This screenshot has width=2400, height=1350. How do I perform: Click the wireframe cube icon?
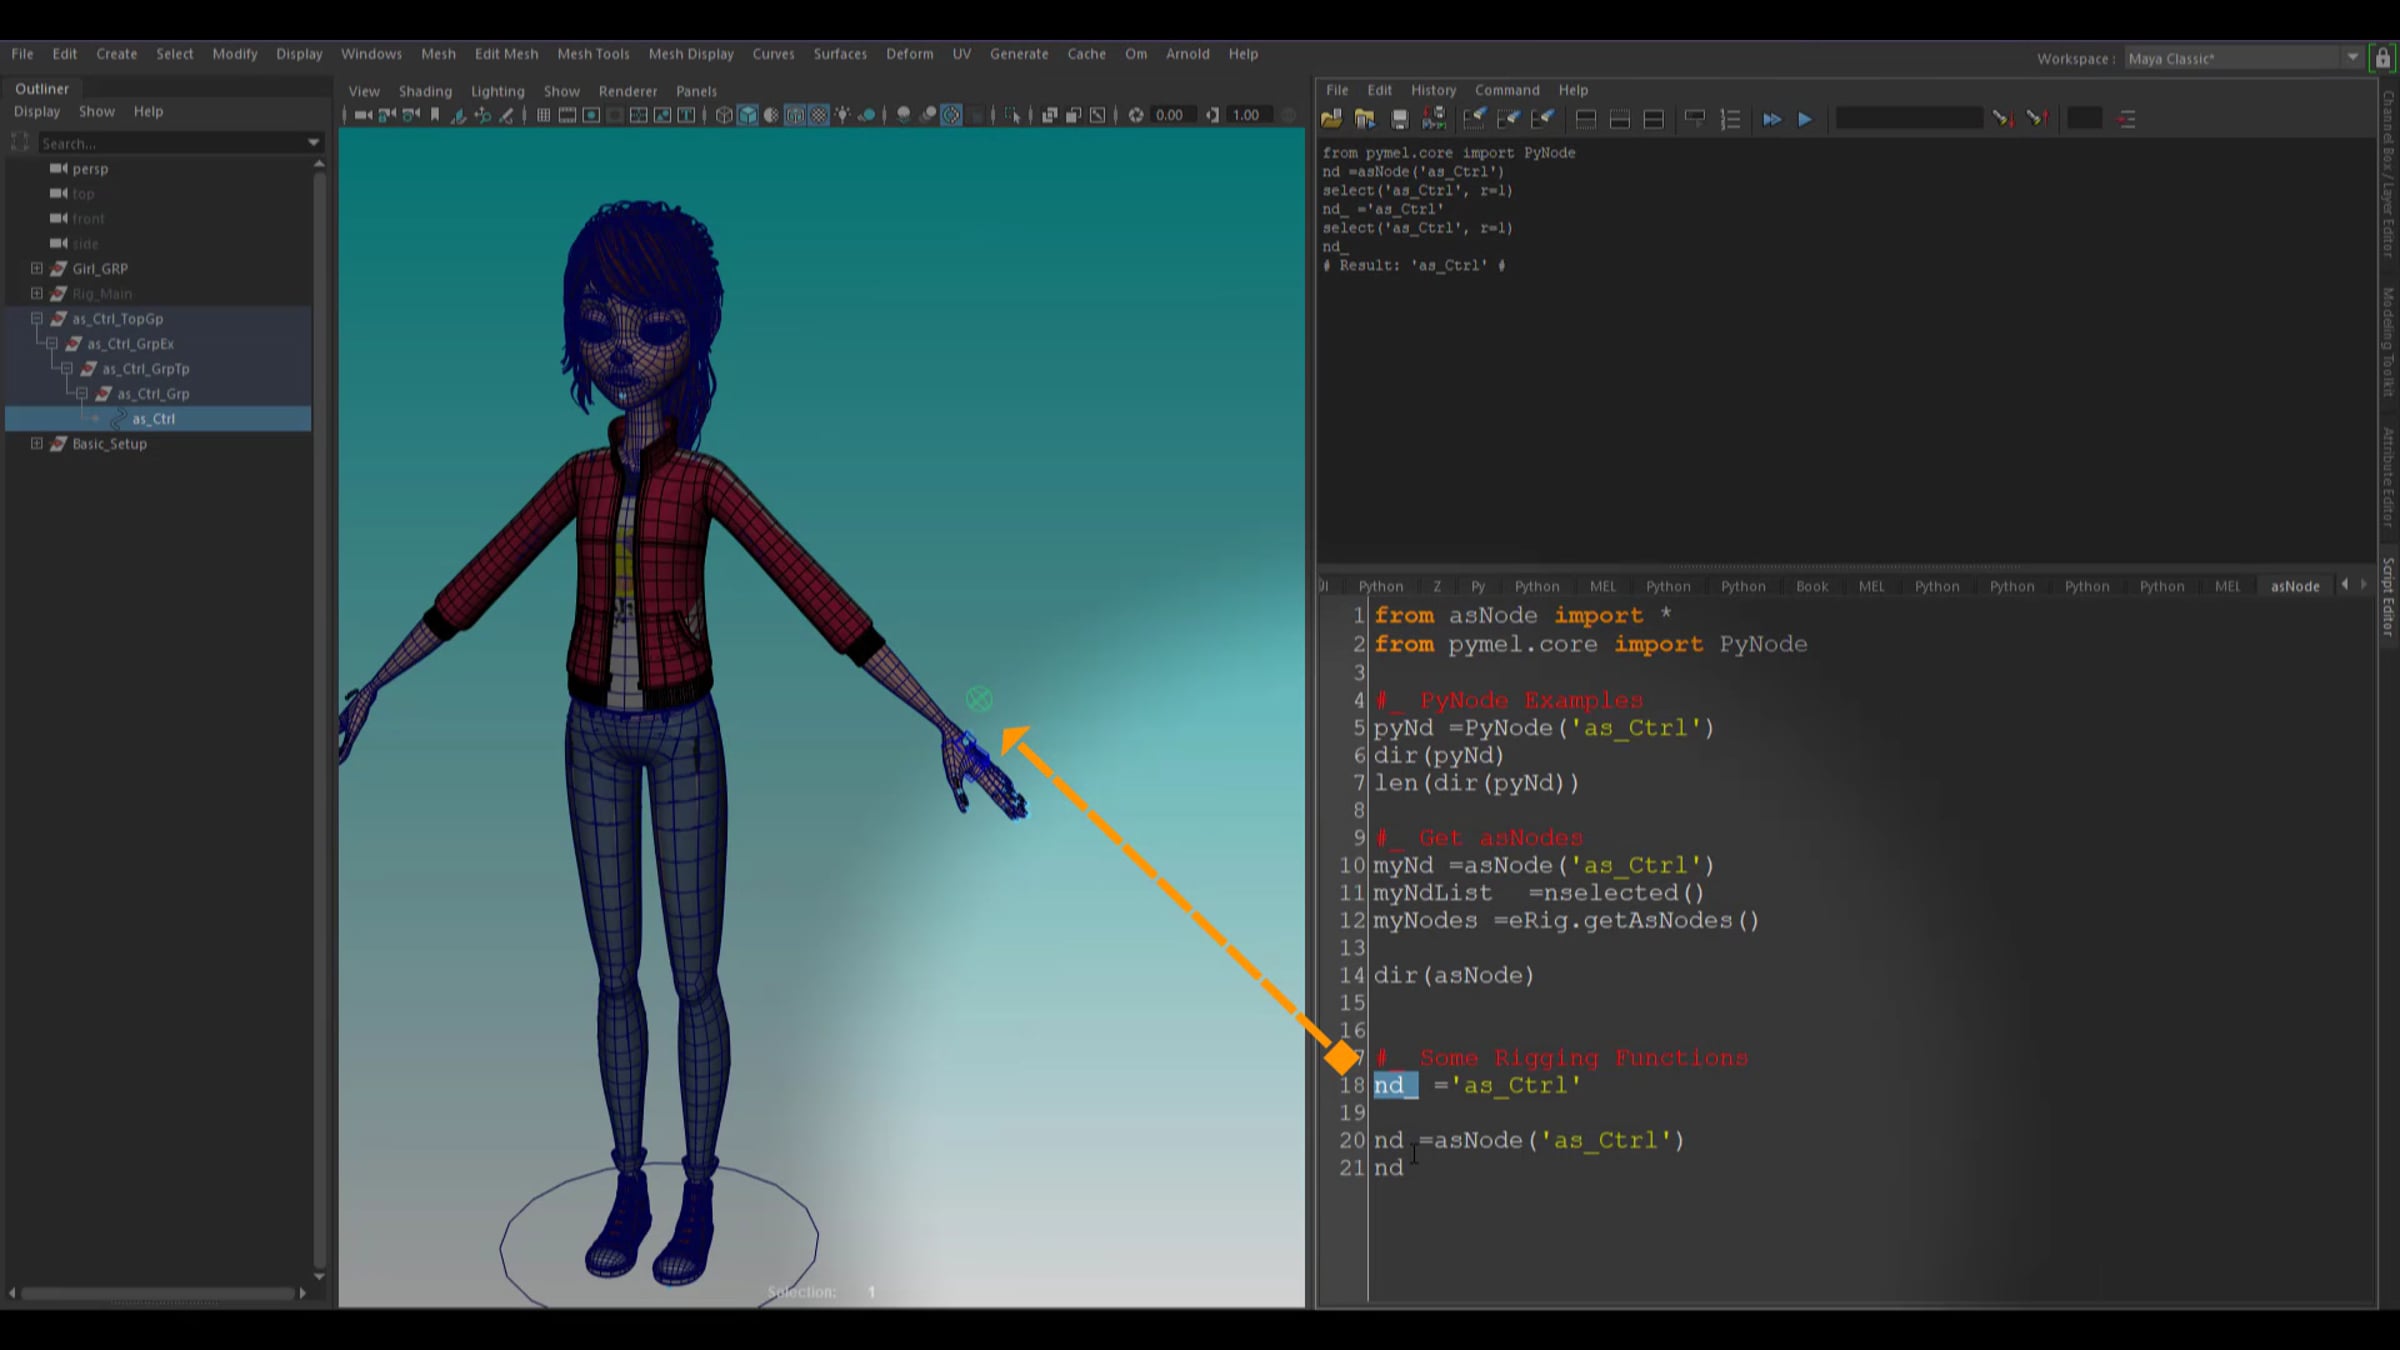(724, 115)
